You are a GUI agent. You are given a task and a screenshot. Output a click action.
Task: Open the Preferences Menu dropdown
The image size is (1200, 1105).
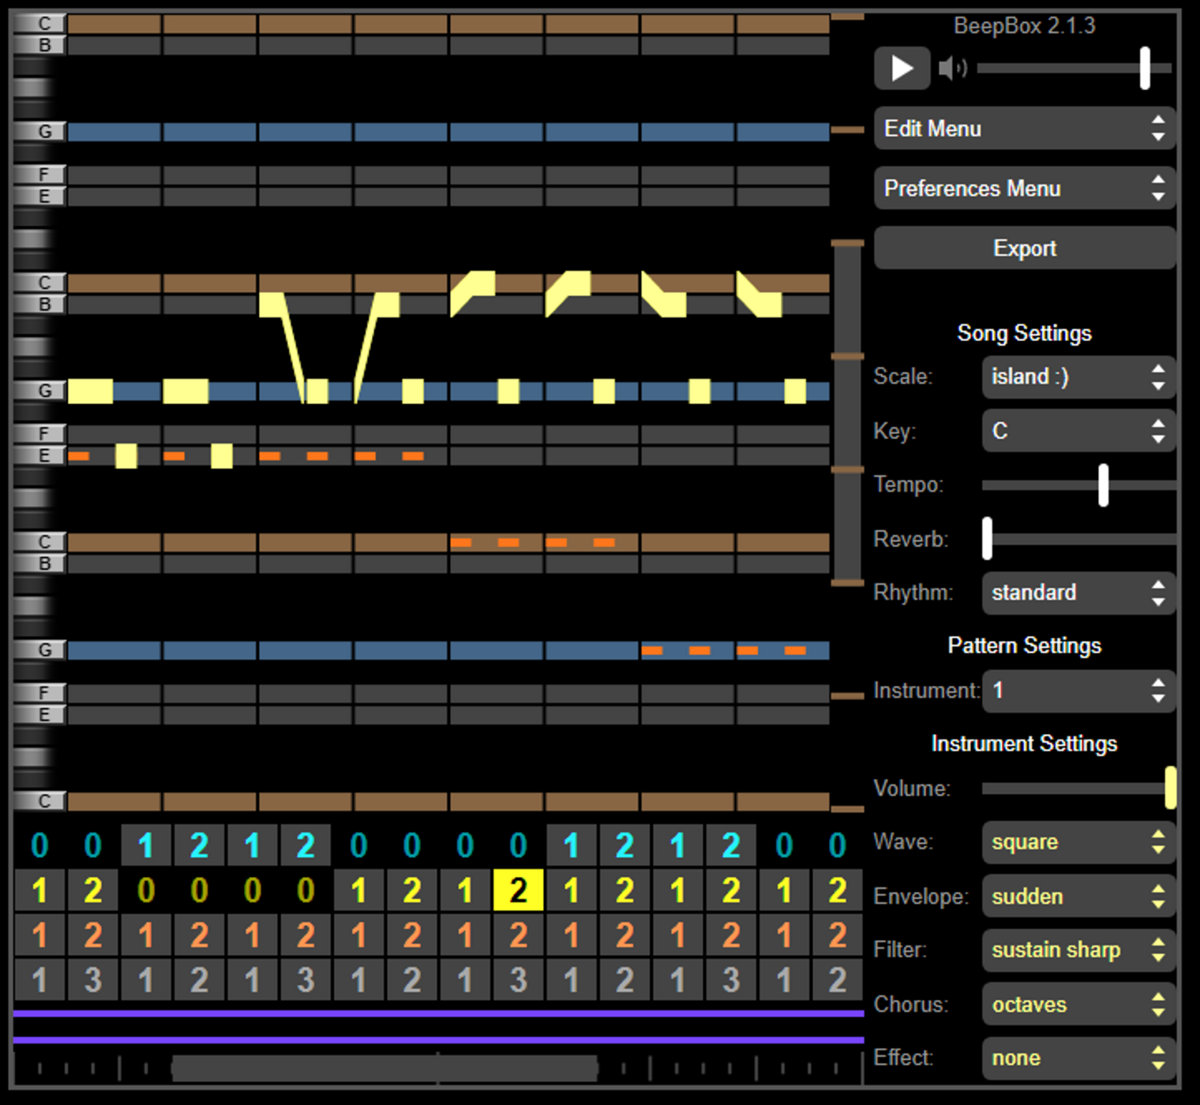coord(1024,189)
